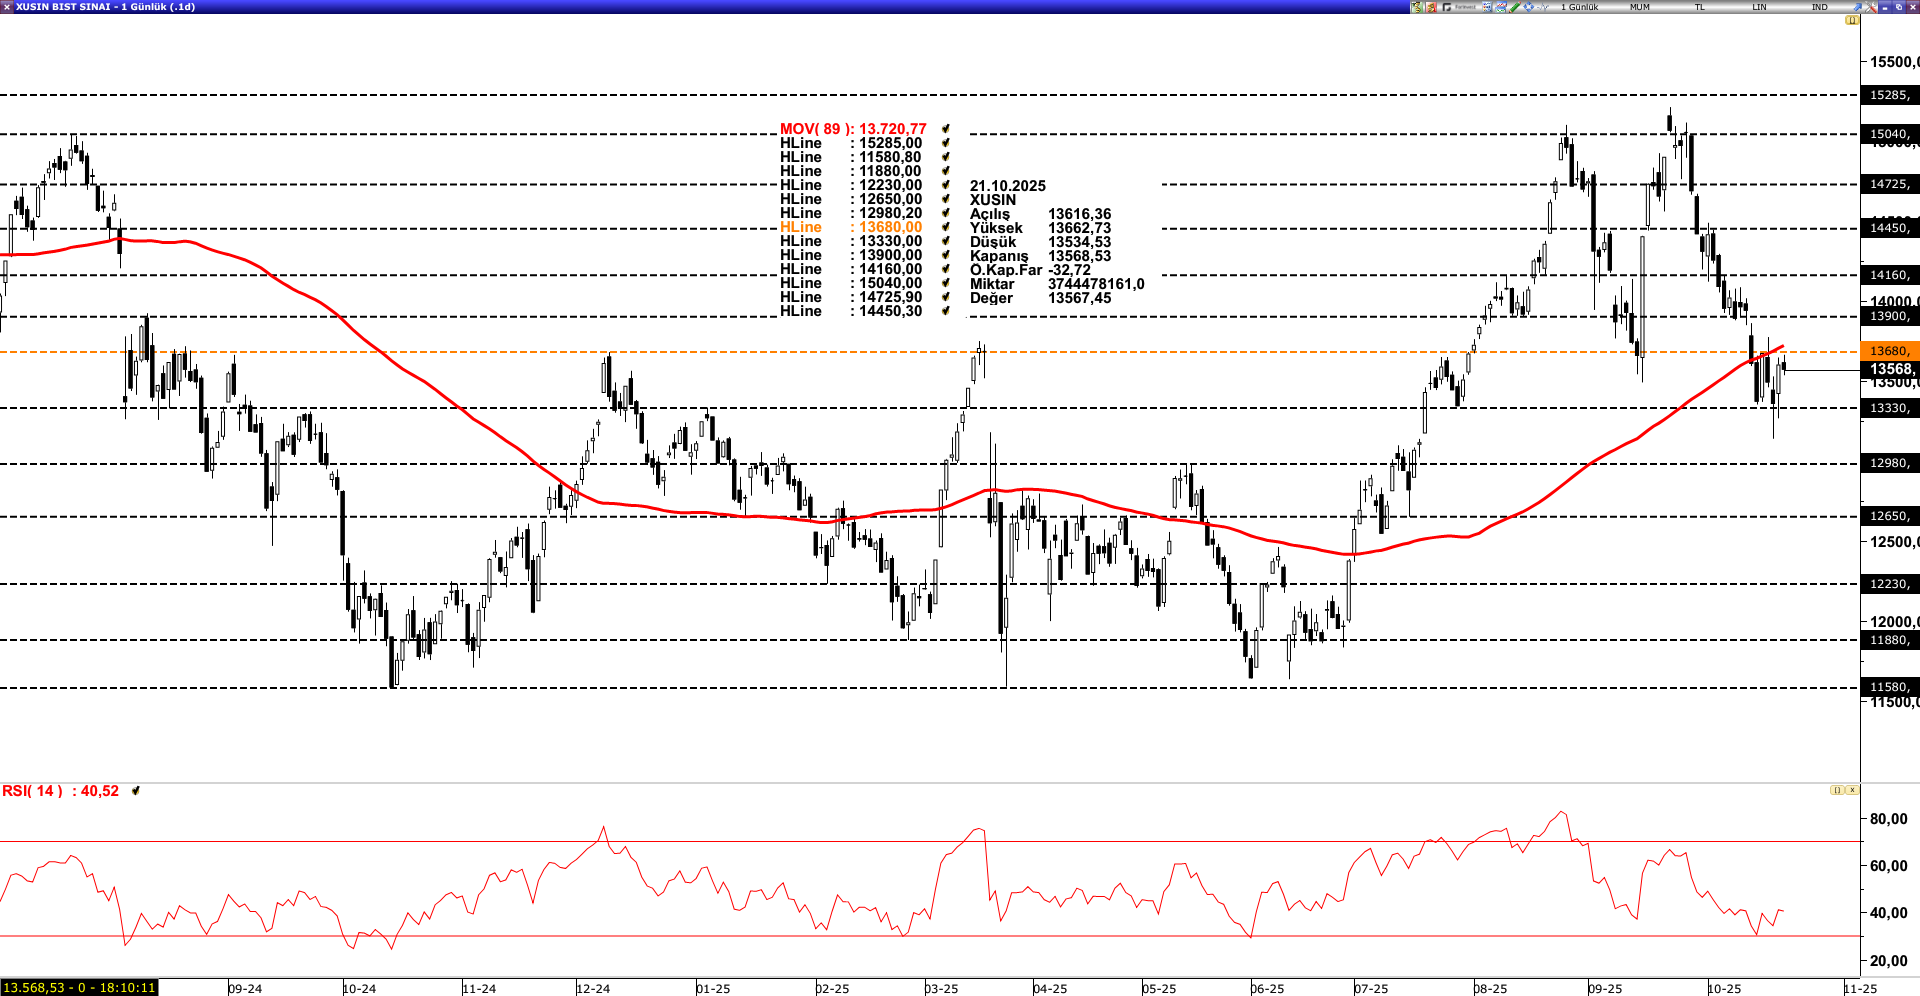Open the waveform indicator icon in title bar
The height and width of the screenshot is (996, 1920).
[x=1543, y=7]
